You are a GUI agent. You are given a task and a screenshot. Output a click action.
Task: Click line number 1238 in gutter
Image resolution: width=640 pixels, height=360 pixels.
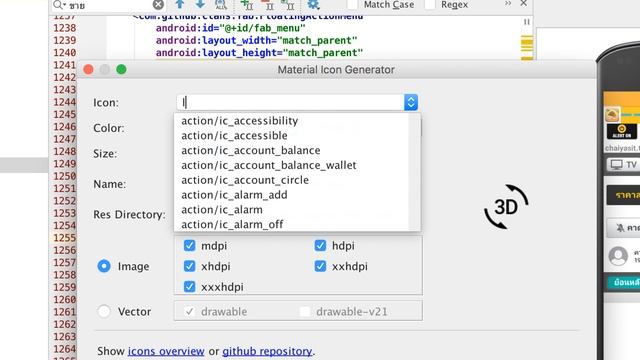pos(64,28)
